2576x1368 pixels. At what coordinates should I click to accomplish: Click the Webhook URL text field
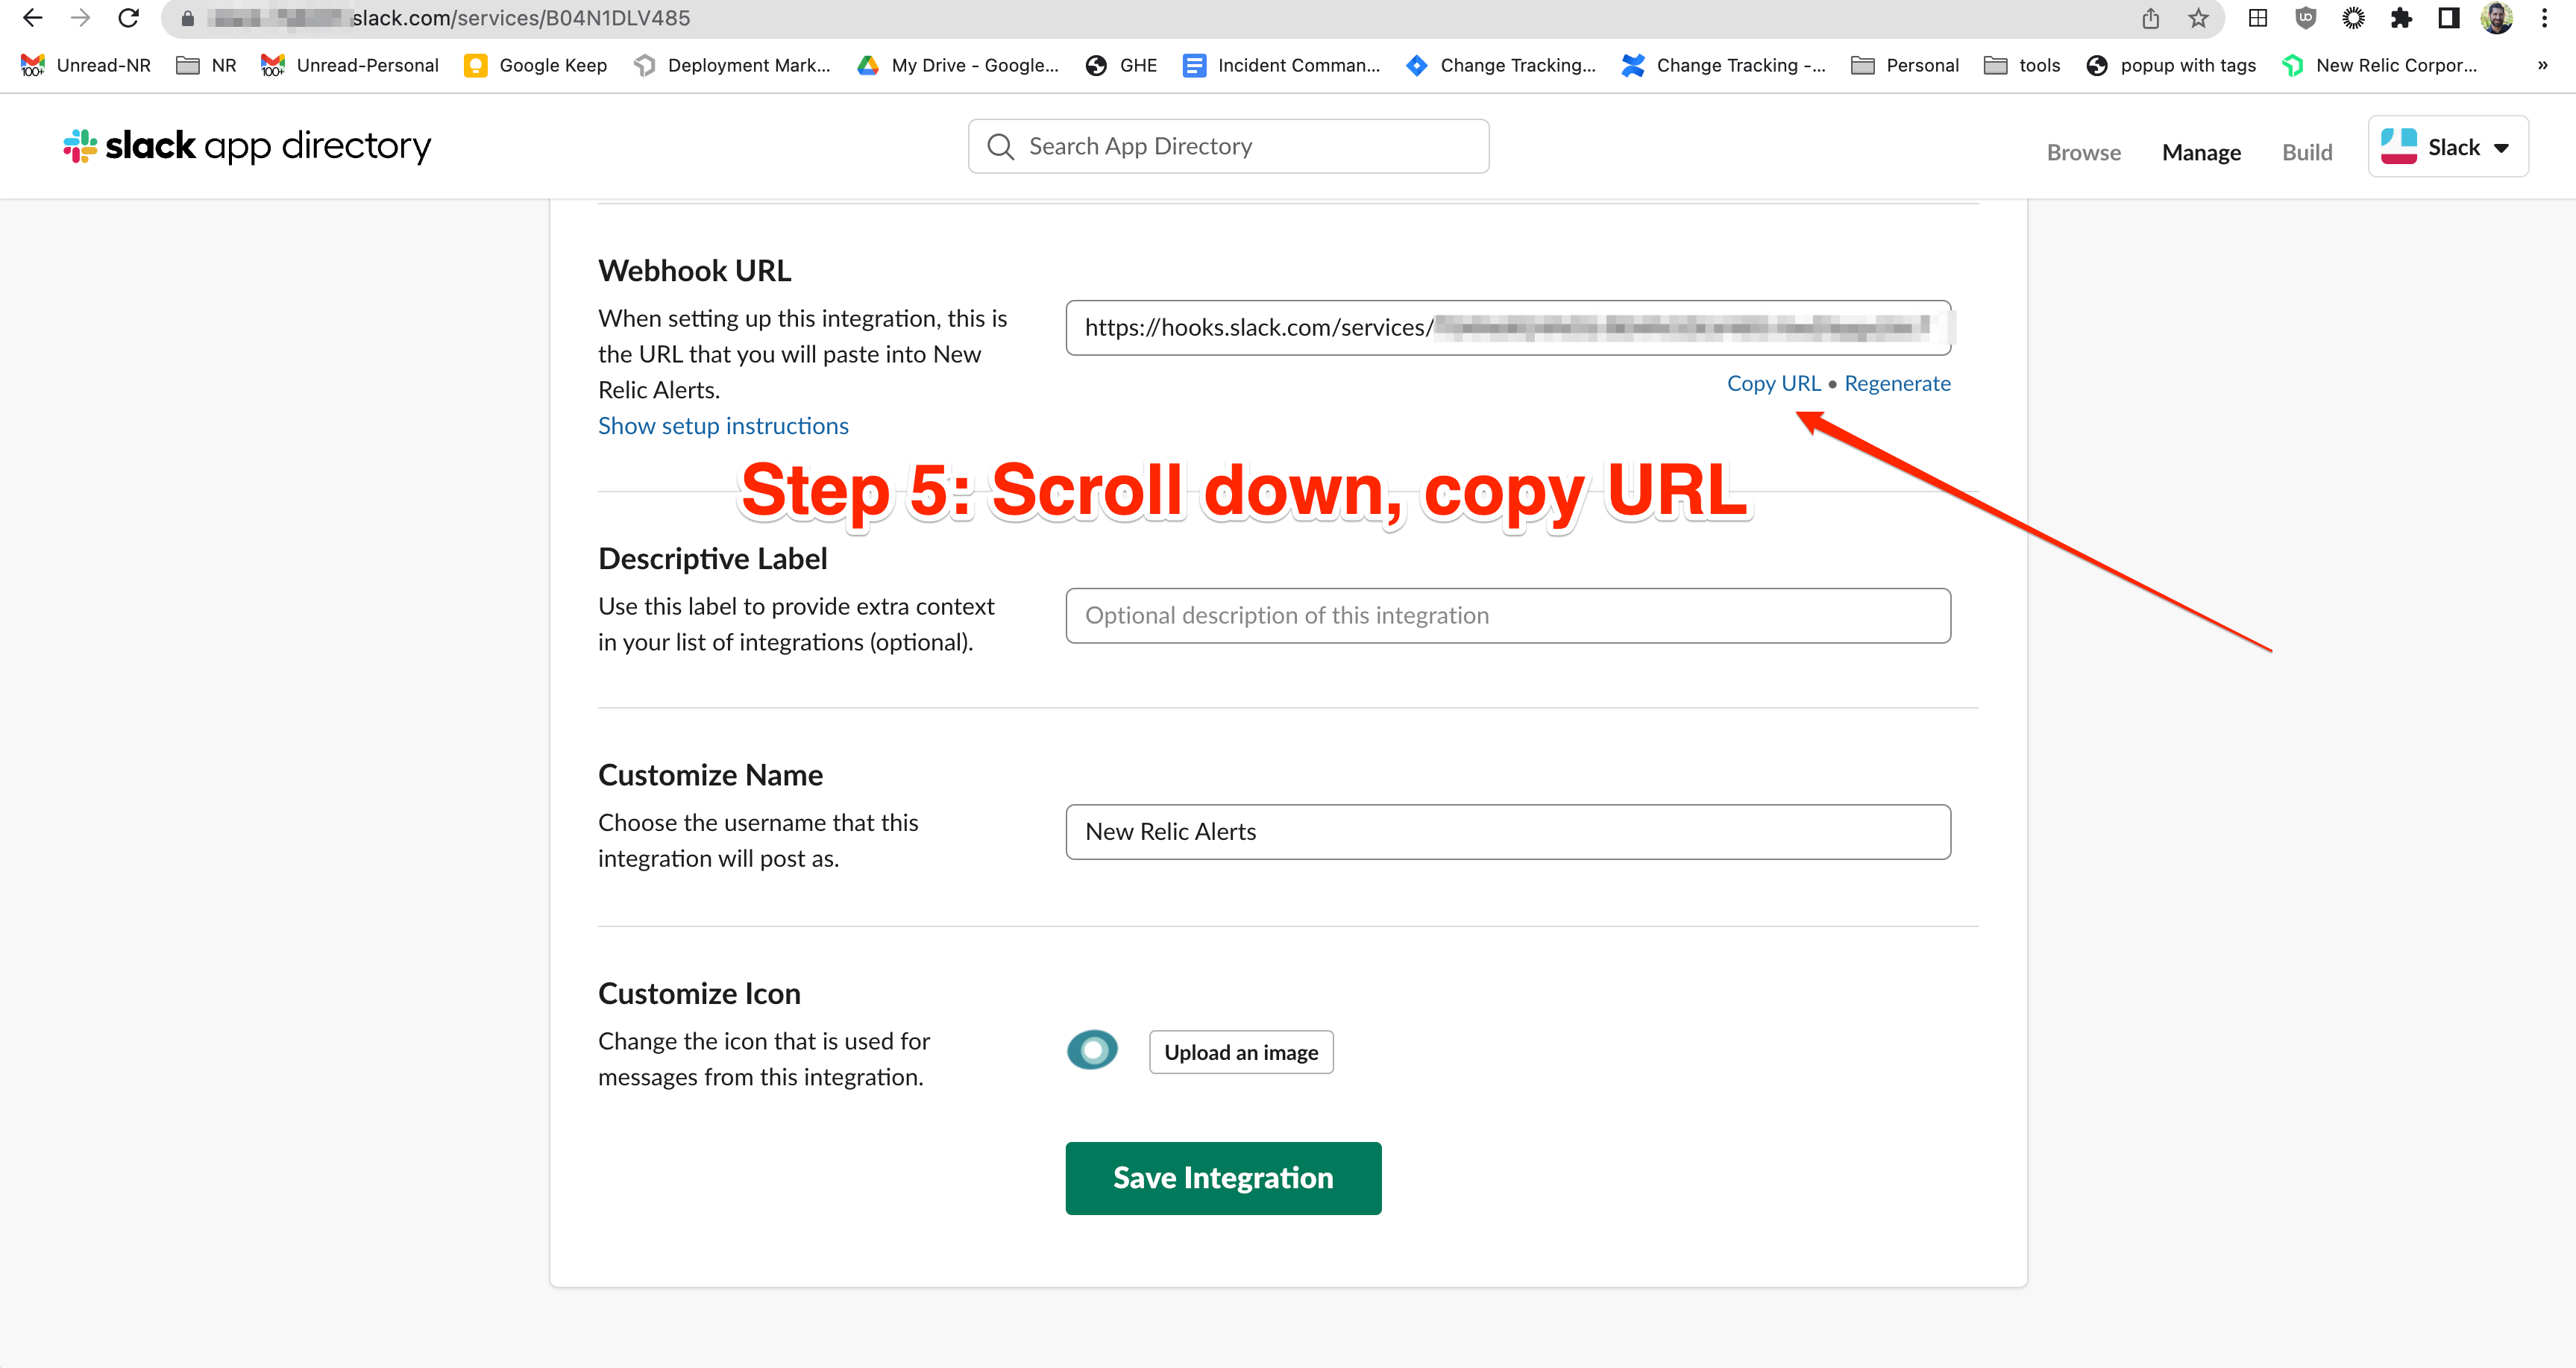(1508, 327)
